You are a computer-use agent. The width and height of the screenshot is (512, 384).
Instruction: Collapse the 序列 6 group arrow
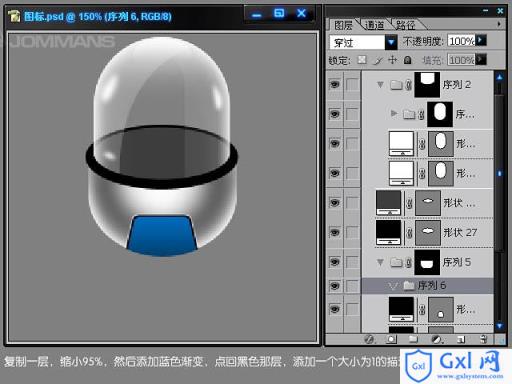(x=393, y=286)
